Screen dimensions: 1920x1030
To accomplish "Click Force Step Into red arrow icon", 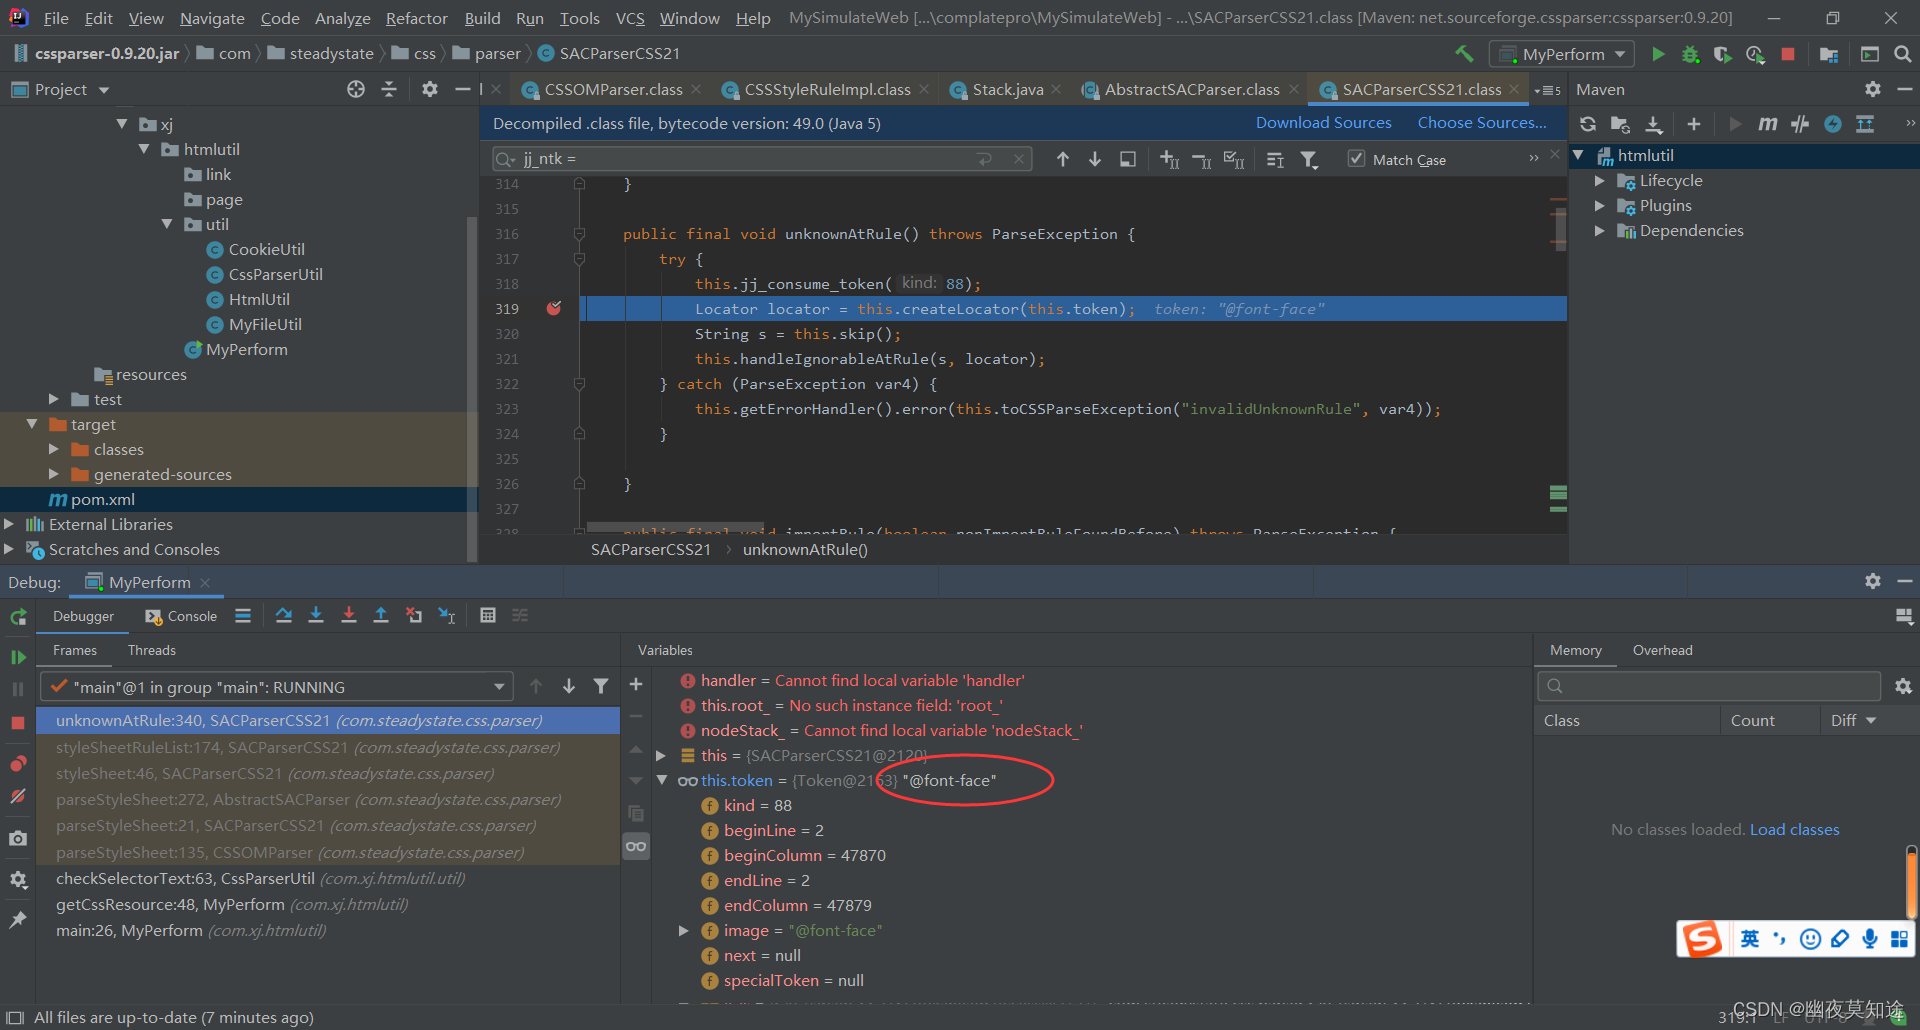I will (349, 615).
